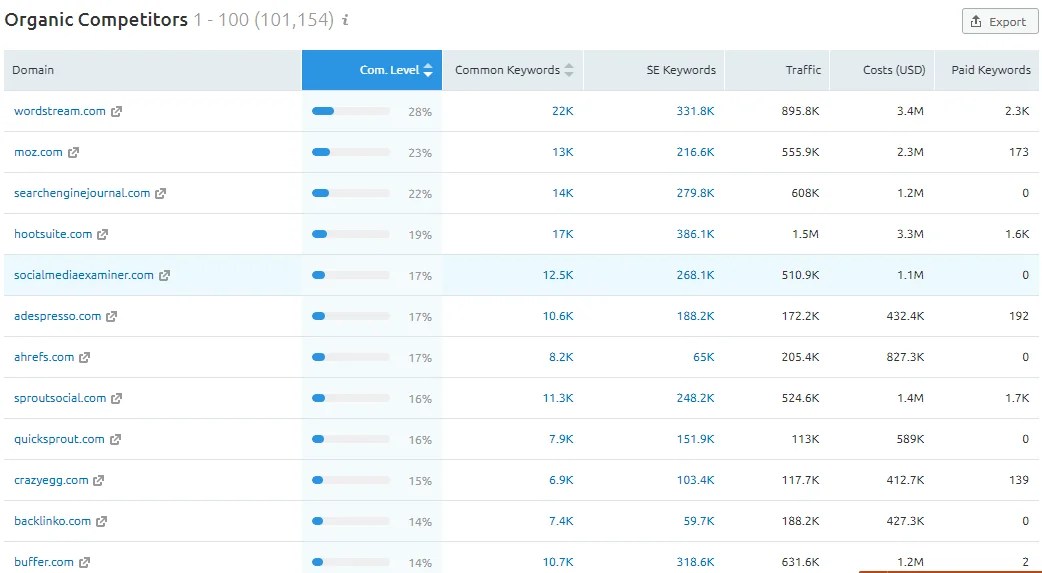This screenshot has height=573, width=1042.
Task: Open crazyegg.com 103.4K SE keywords
Action: (x=695, y=480)
